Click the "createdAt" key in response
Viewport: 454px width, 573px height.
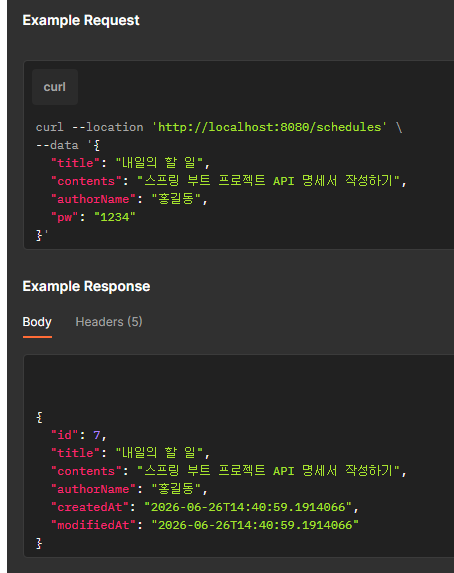point(90,507)
